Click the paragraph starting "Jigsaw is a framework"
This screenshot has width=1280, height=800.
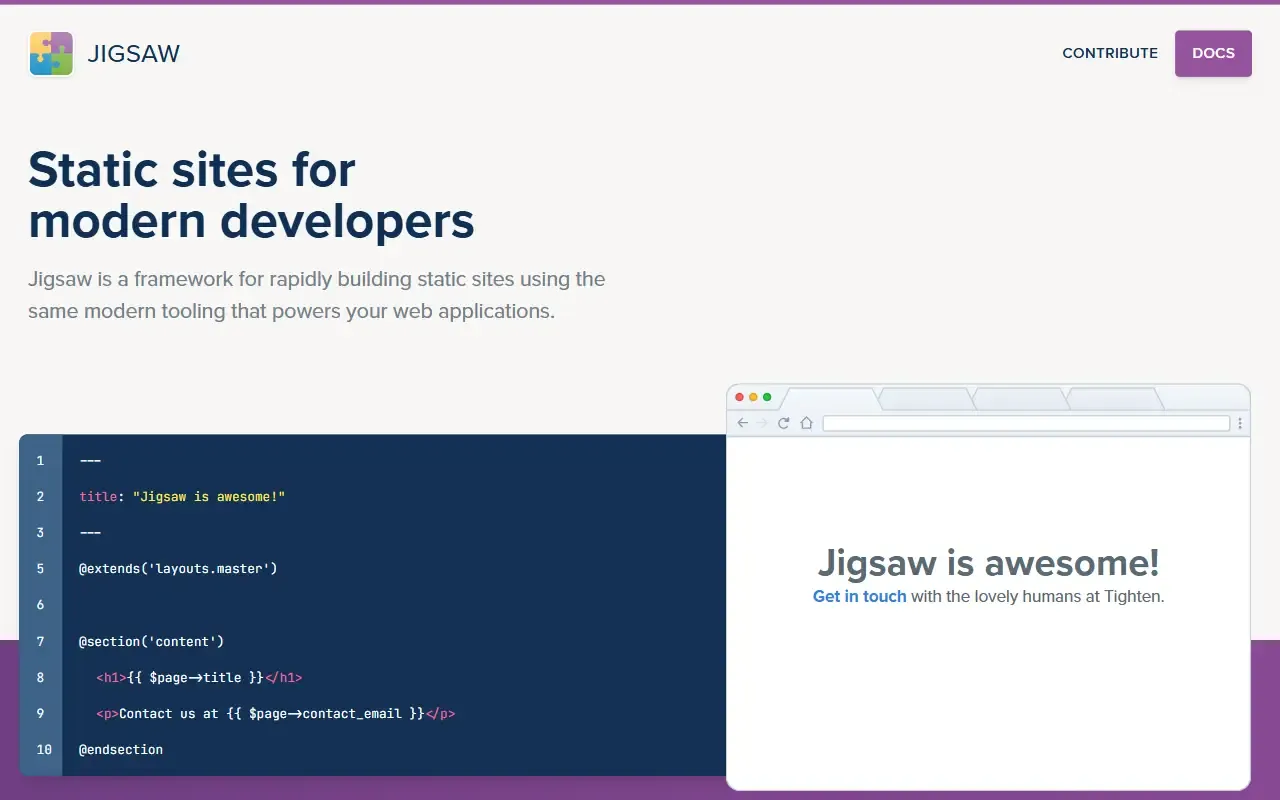coord(317,295)
